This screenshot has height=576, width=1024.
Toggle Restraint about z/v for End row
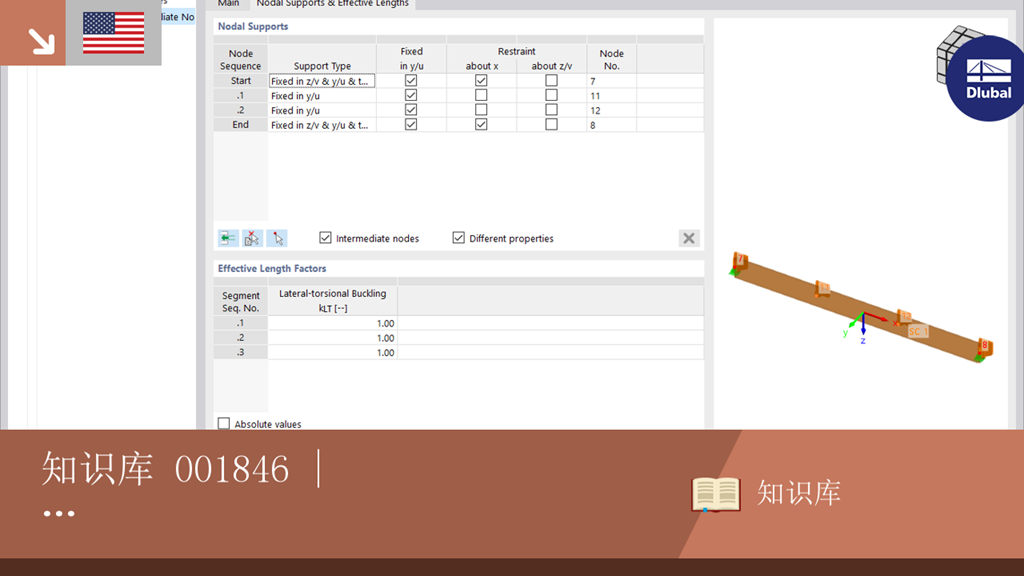[551, 124]
